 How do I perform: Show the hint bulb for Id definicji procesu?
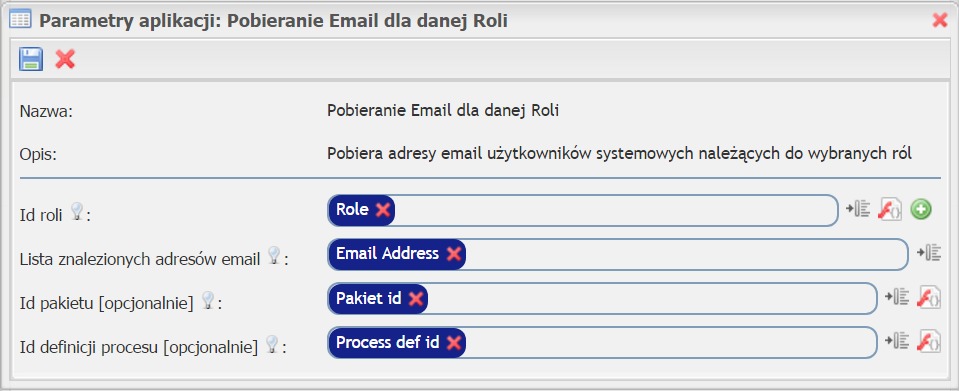click(x=272, y=344)
